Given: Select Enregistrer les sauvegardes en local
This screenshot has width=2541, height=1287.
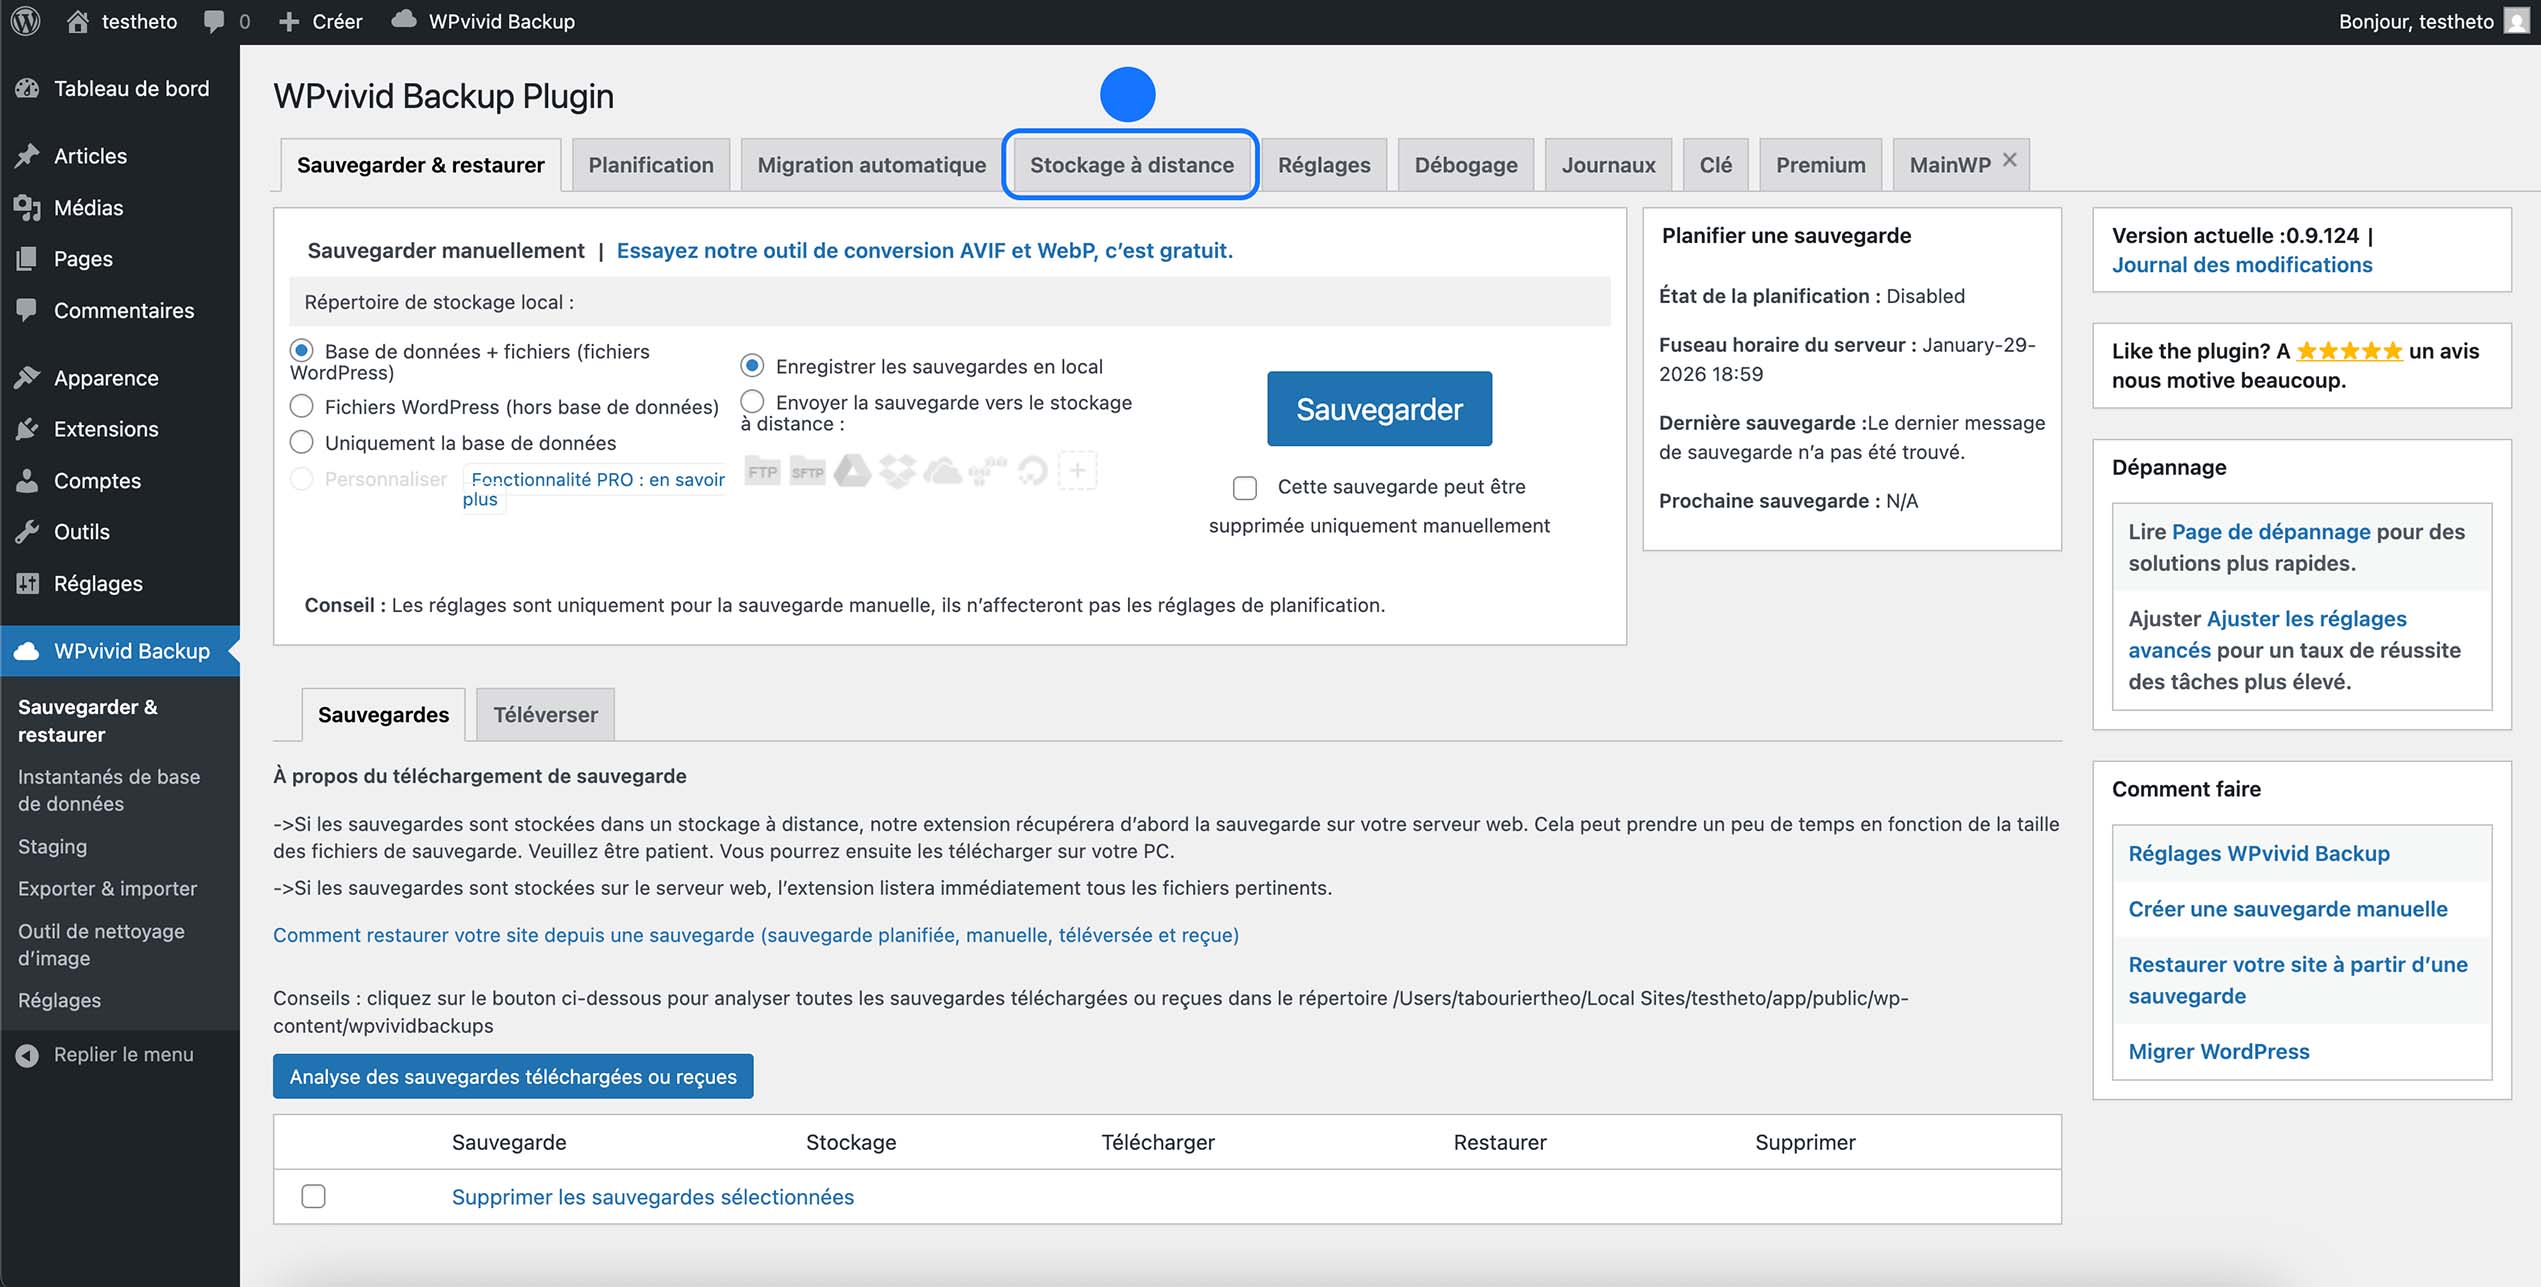Looking at the screenshot, I should click(752, 366).
